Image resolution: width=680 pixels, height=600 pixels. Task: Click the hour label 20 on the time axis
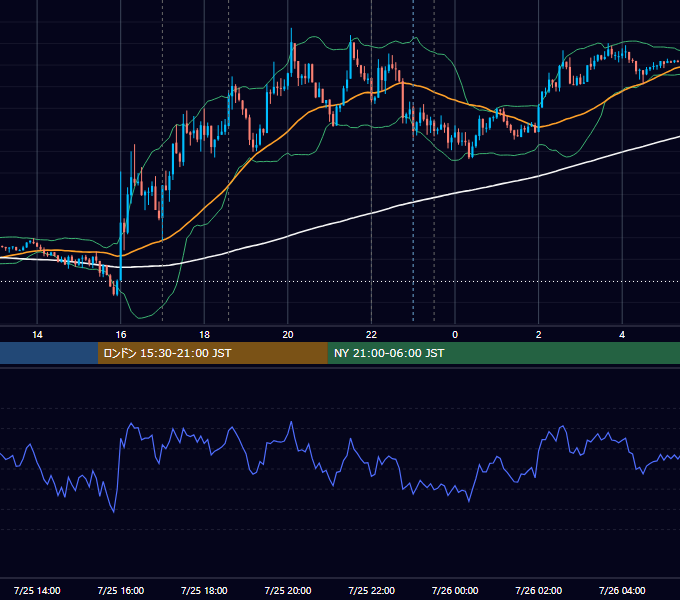click(x=288, y=335)
